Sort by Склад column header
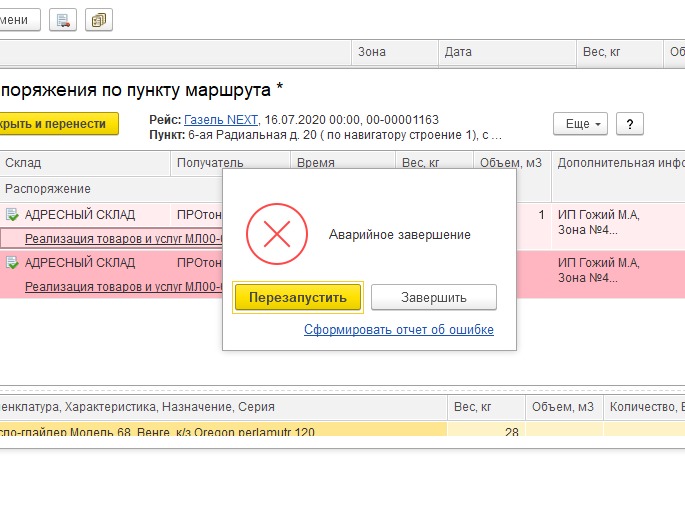The image size is (685, 505). pyautogui.click(x=23, y=163)
